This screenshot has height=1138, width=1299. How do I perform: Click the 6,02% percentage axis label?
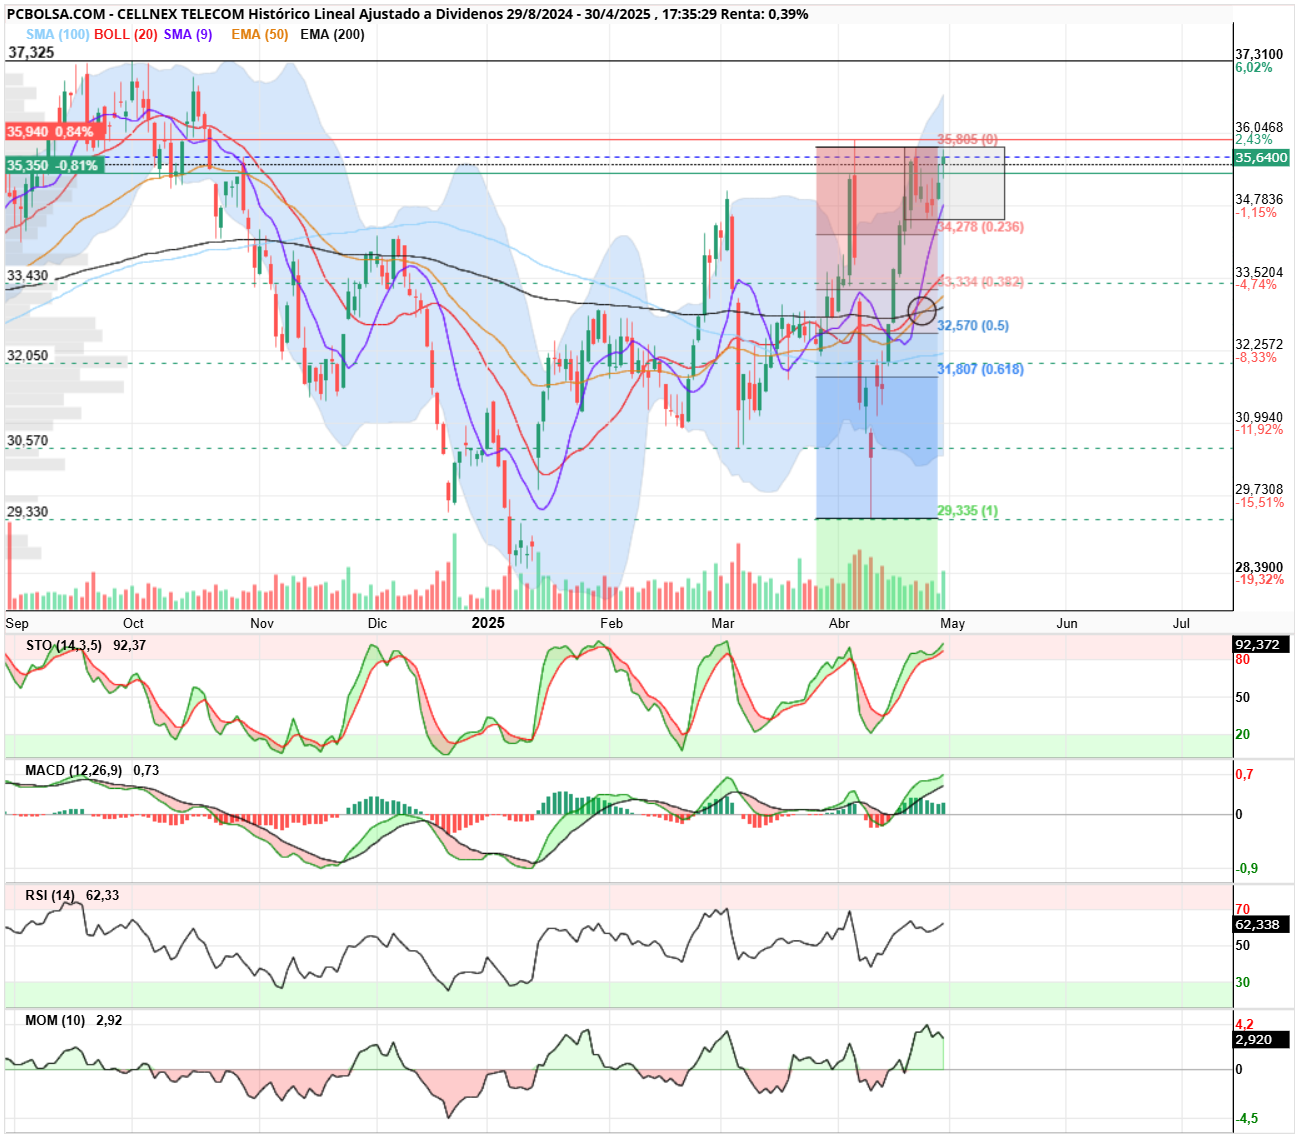[1254, 68]
